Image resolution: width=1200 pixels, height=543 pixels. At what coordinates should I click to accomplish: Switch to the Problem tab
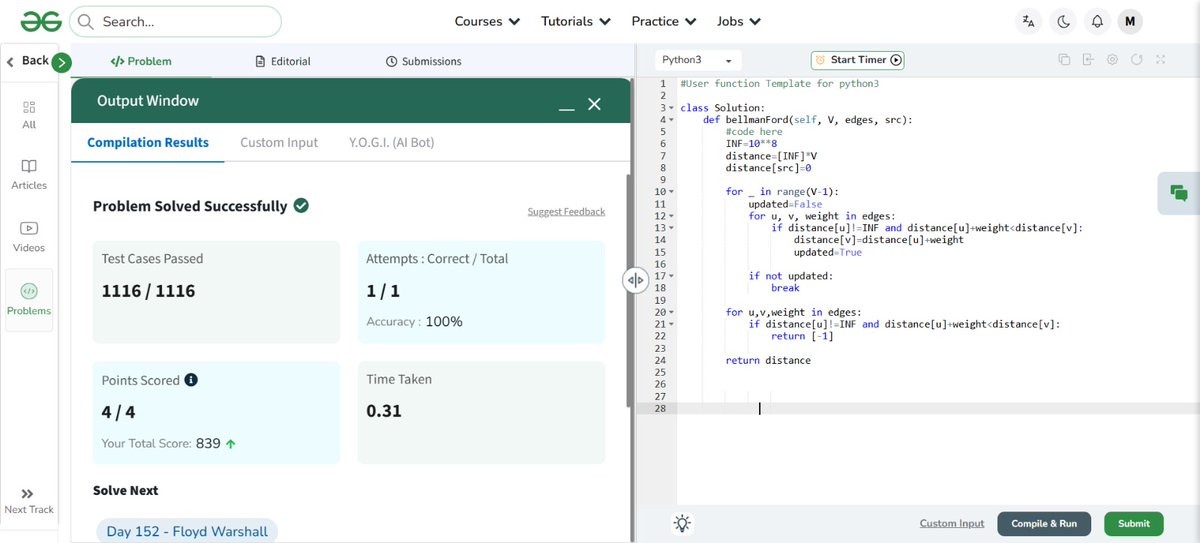[141, 61]
